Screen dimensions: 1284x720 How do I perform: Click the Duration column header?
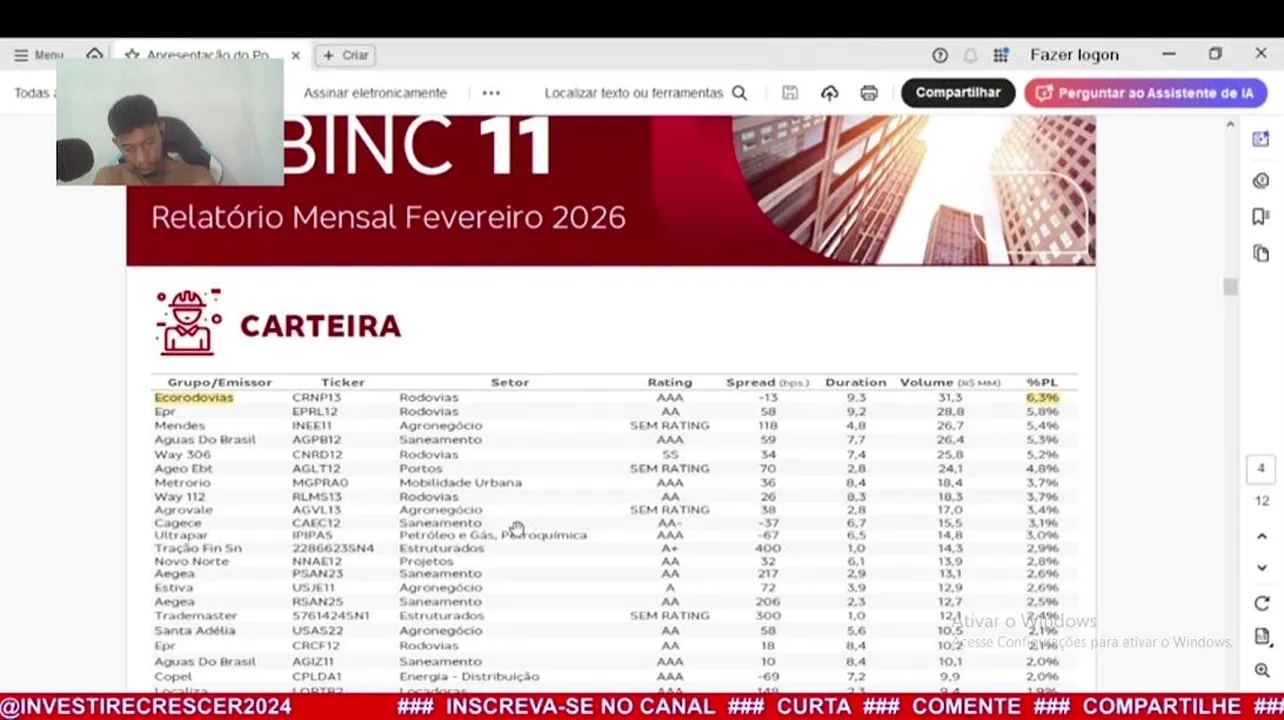(x=855, y=382)
